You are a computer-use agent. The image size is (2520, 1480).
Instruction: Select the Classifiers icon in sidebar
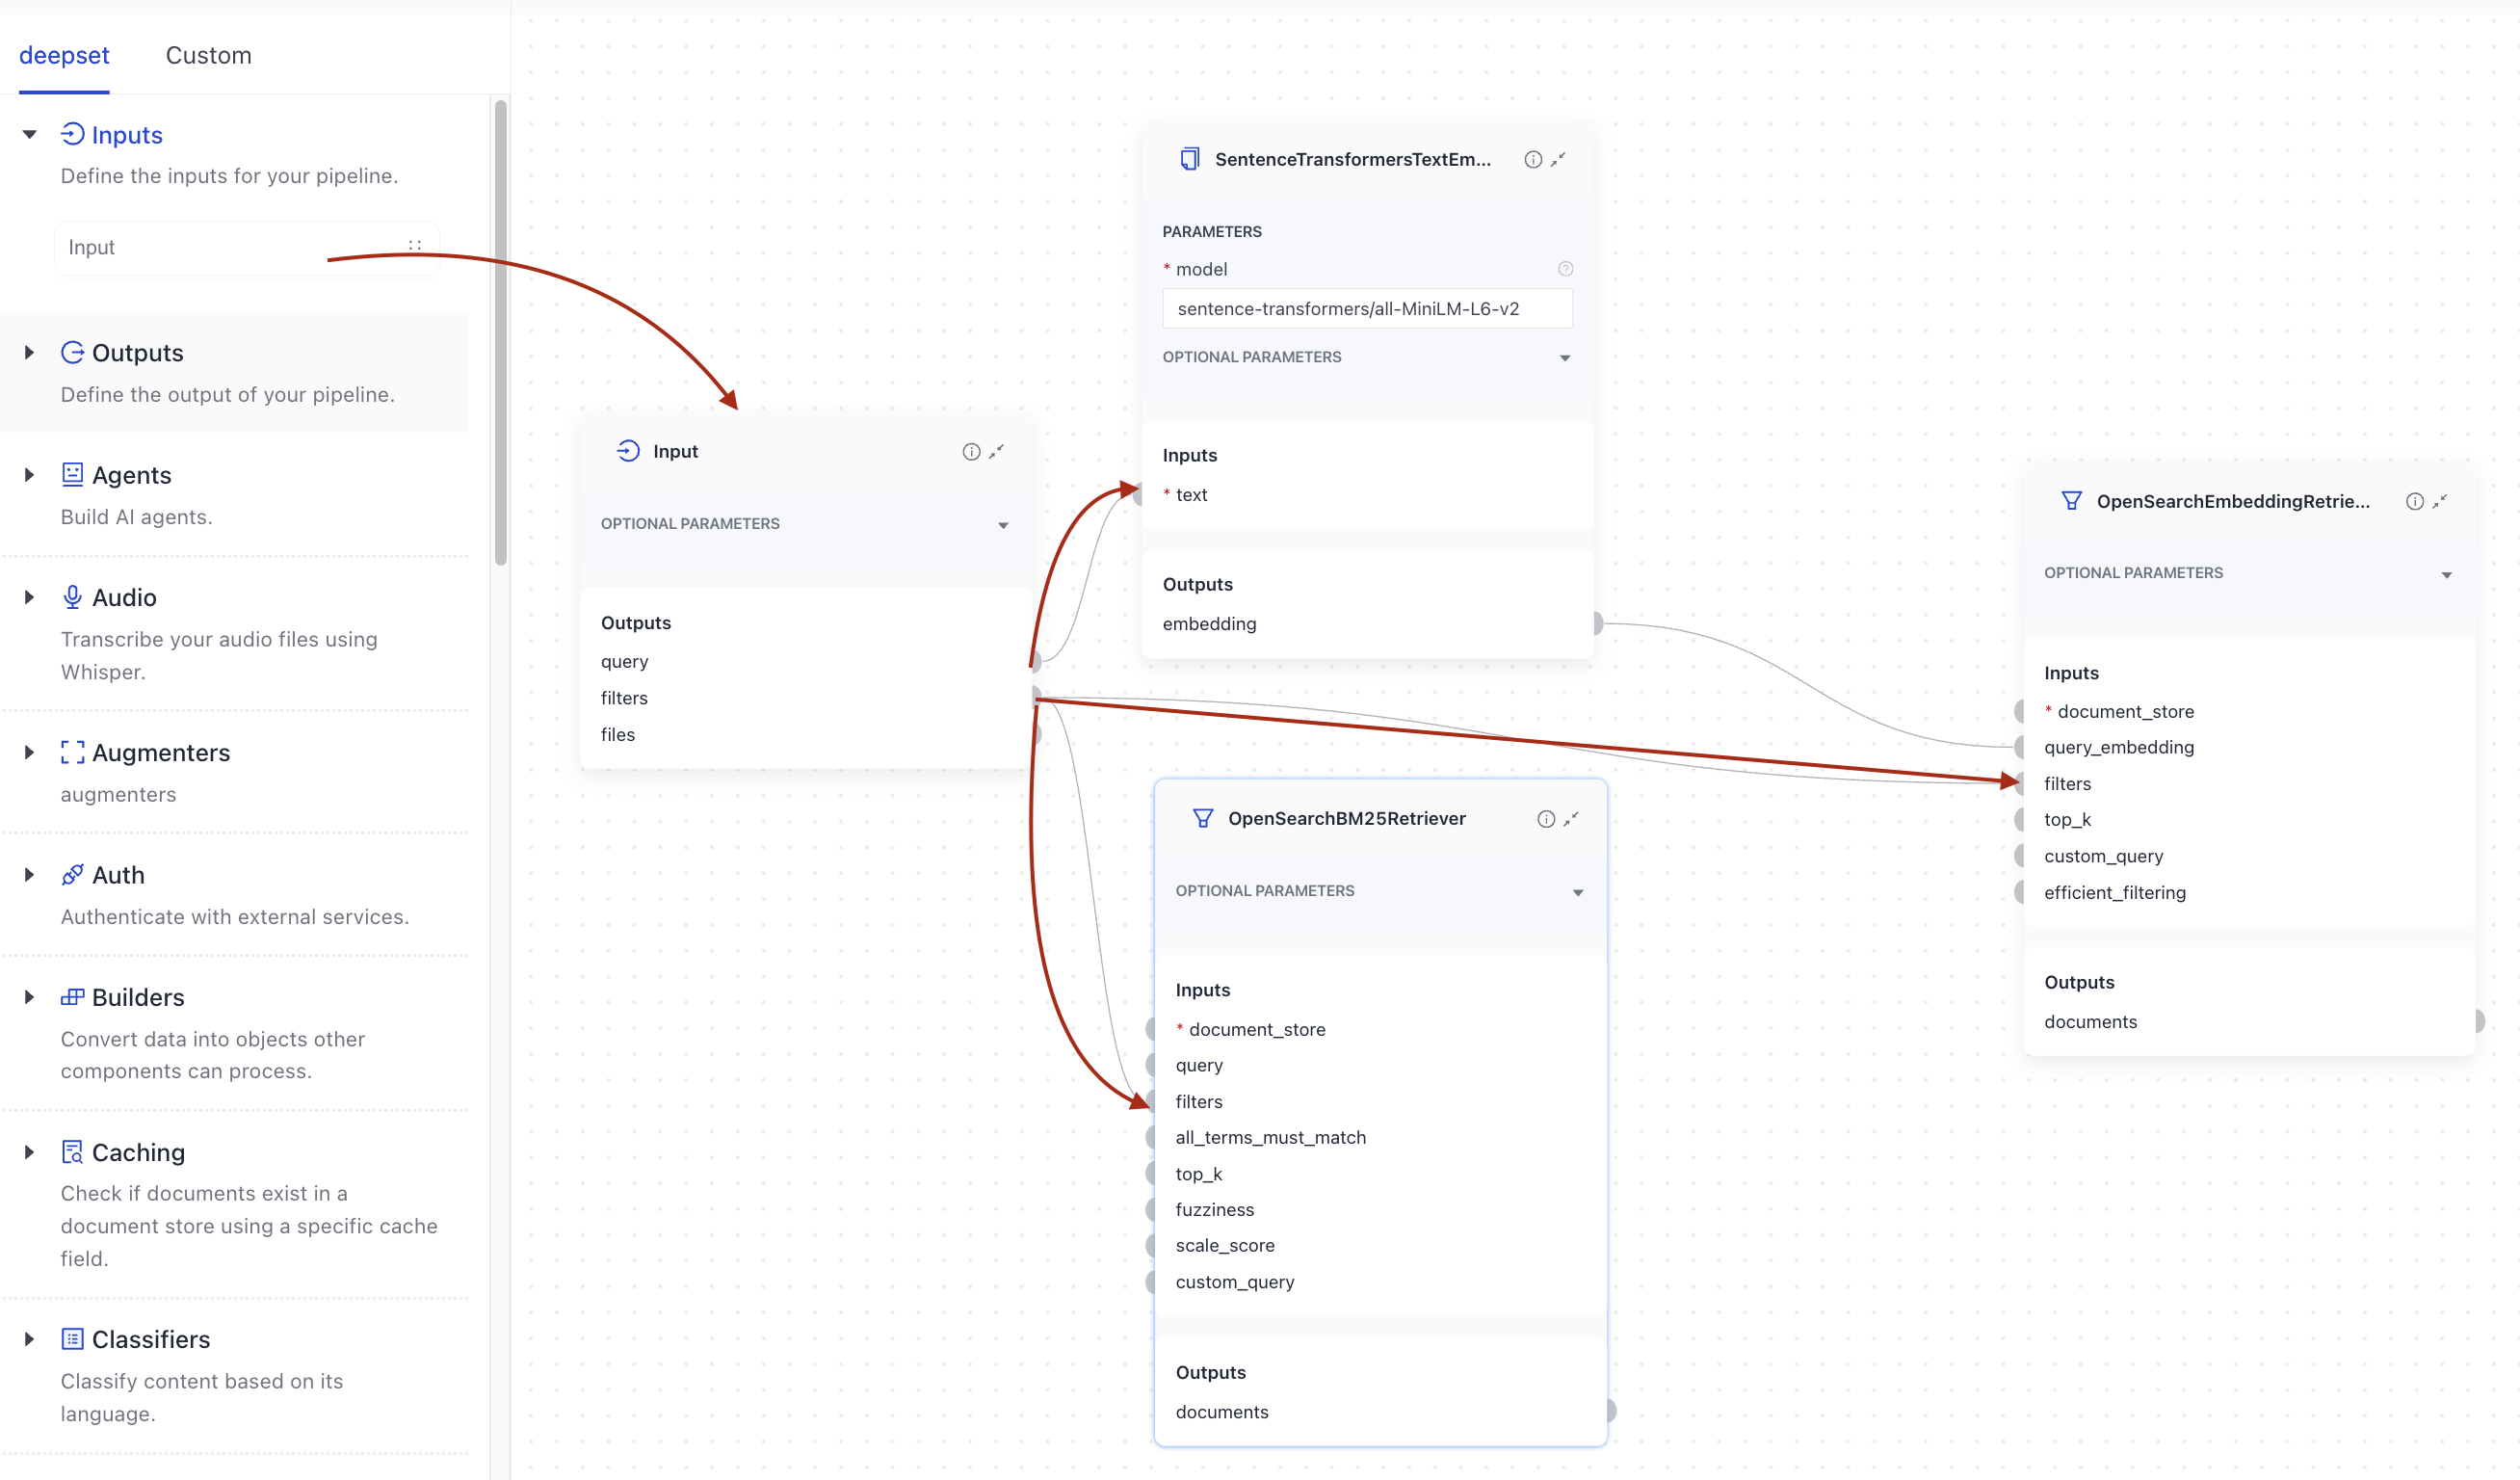tap(72, 1338)
